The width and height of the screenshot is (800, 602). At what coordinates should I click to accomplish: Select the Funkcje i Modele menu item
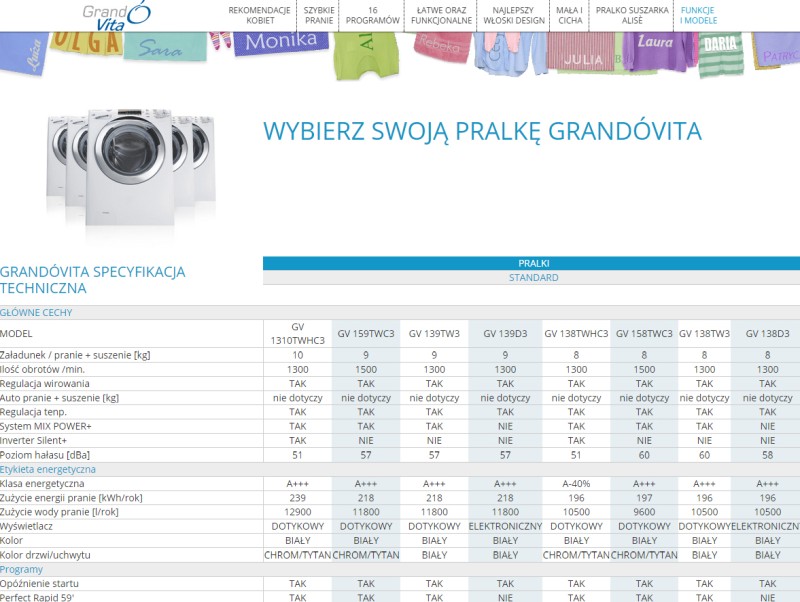pos(698,15)
